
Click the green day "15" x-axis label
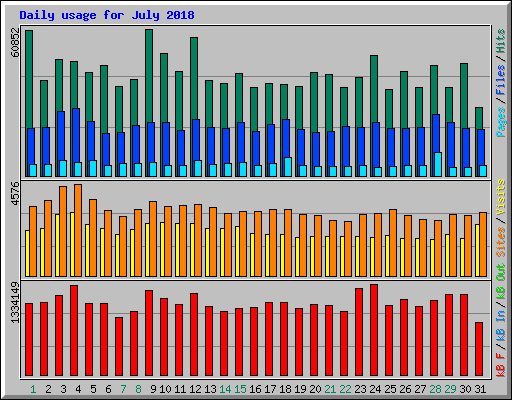coord(240,389)
